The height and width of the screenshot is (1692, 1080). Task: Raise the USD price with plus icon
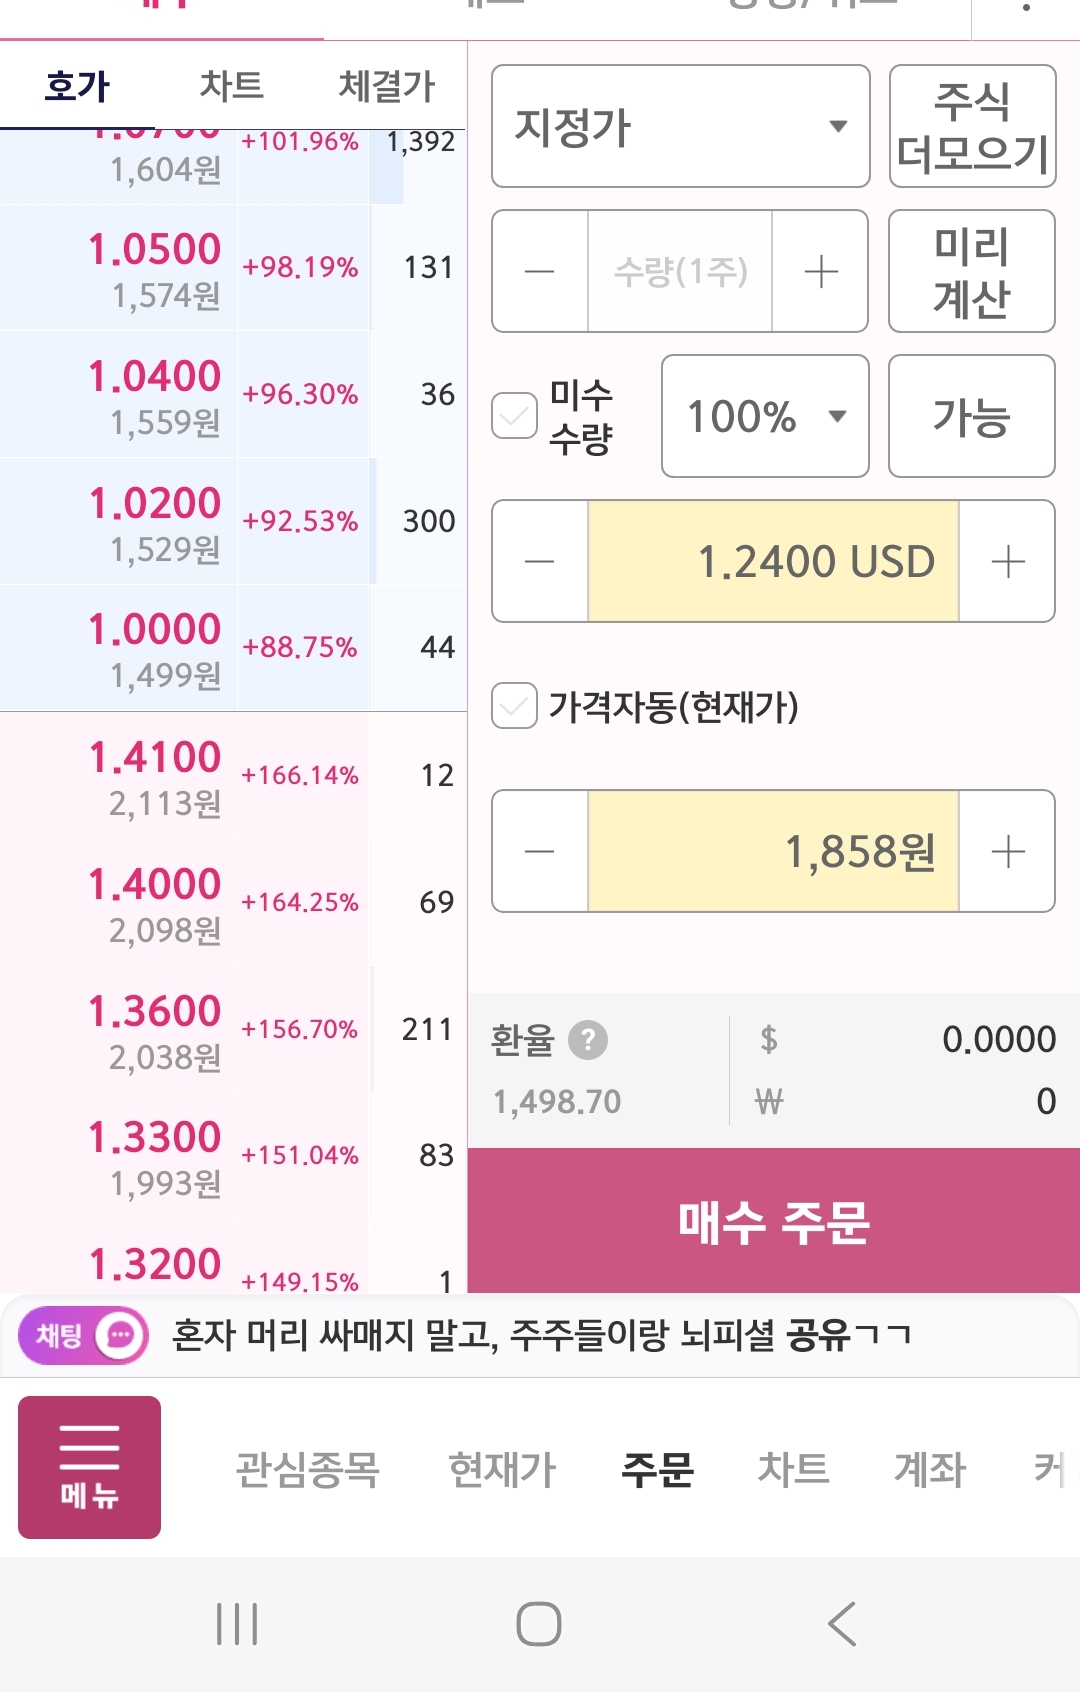tap(1007, 561)
